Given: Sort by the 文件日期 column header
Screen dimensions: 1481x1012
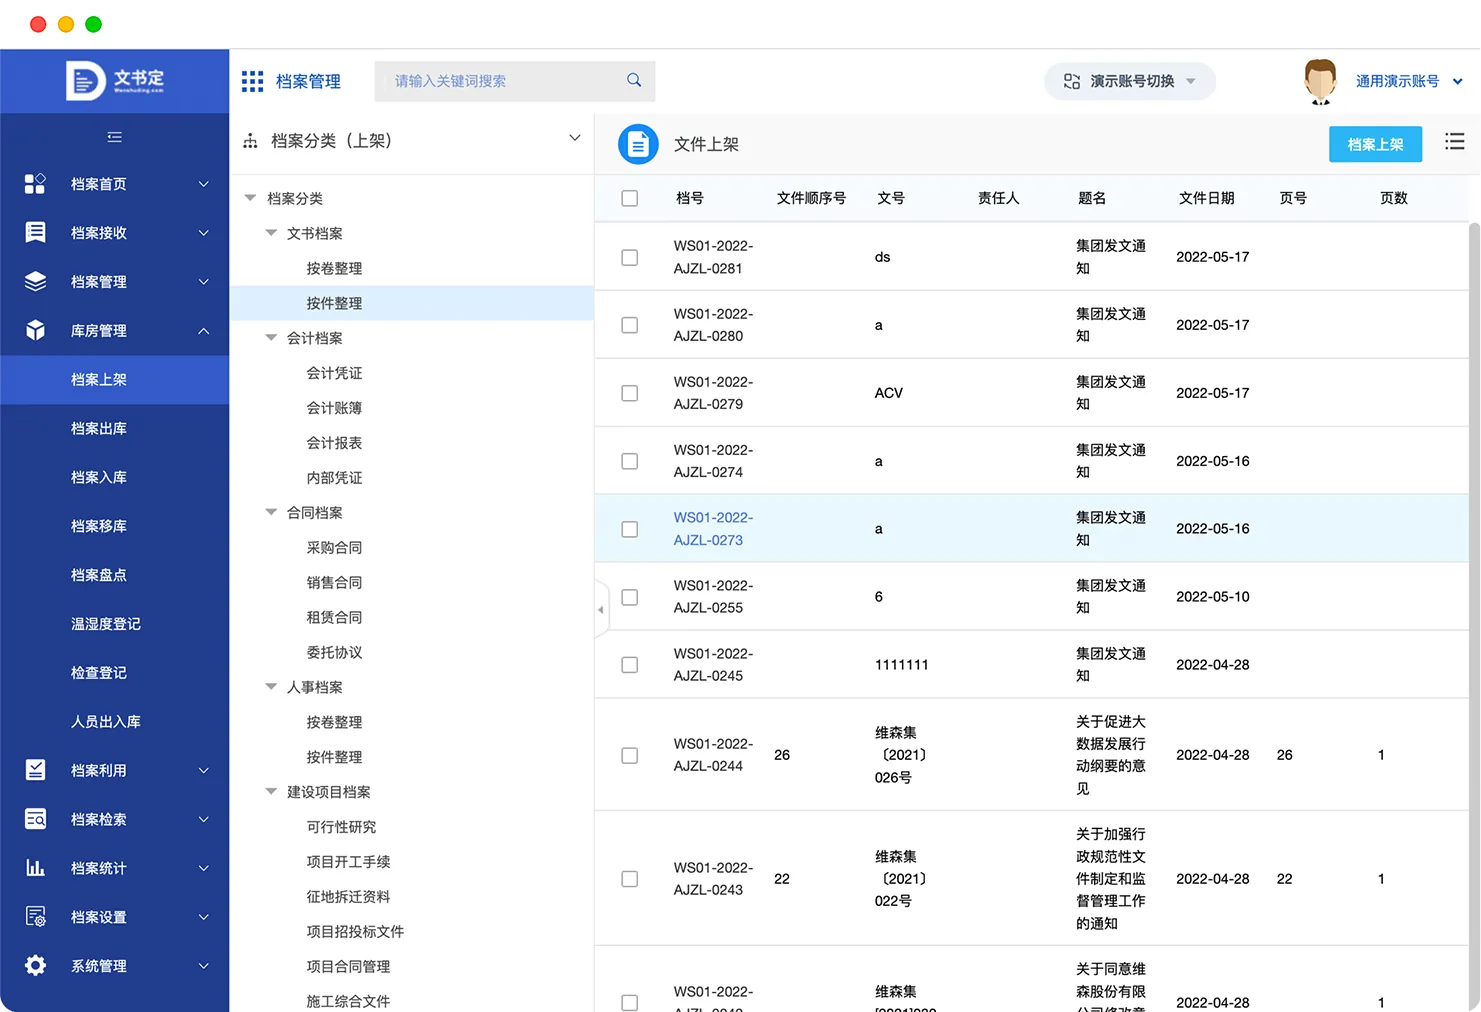Looking at the screenshot, I should 1206,198.
